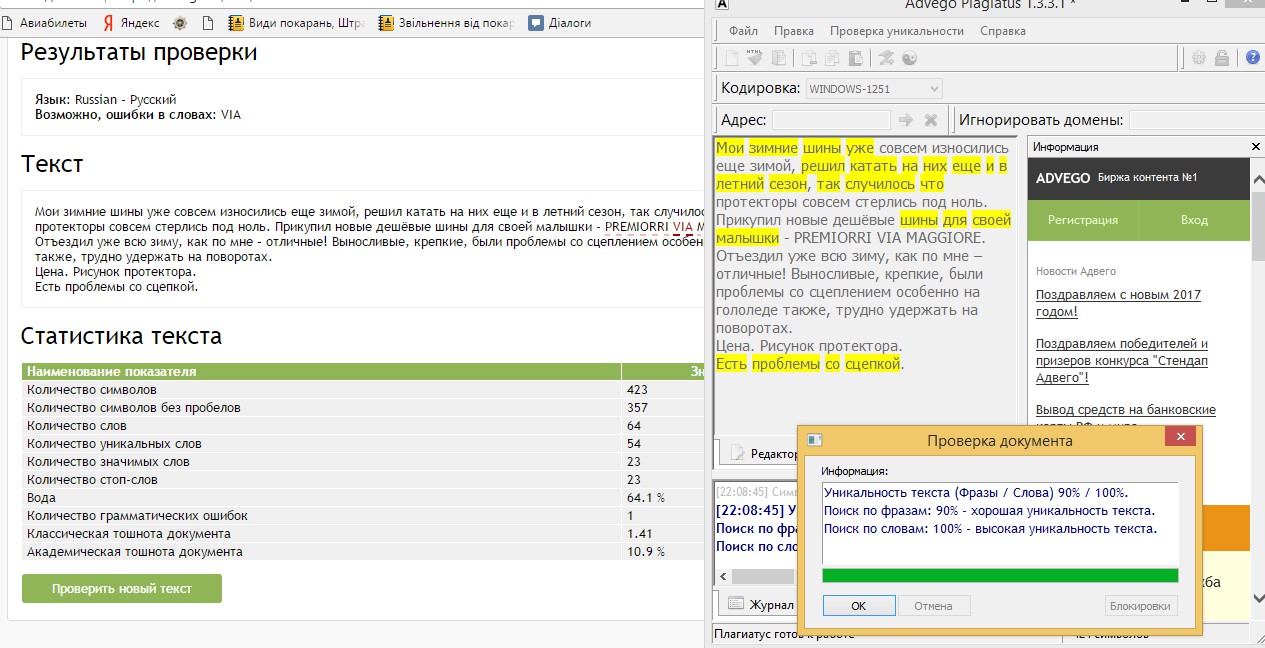1265x648 pixels.
Task: Open the Поздравляем с новым 2017 годом link
Action: [1118, 303]
